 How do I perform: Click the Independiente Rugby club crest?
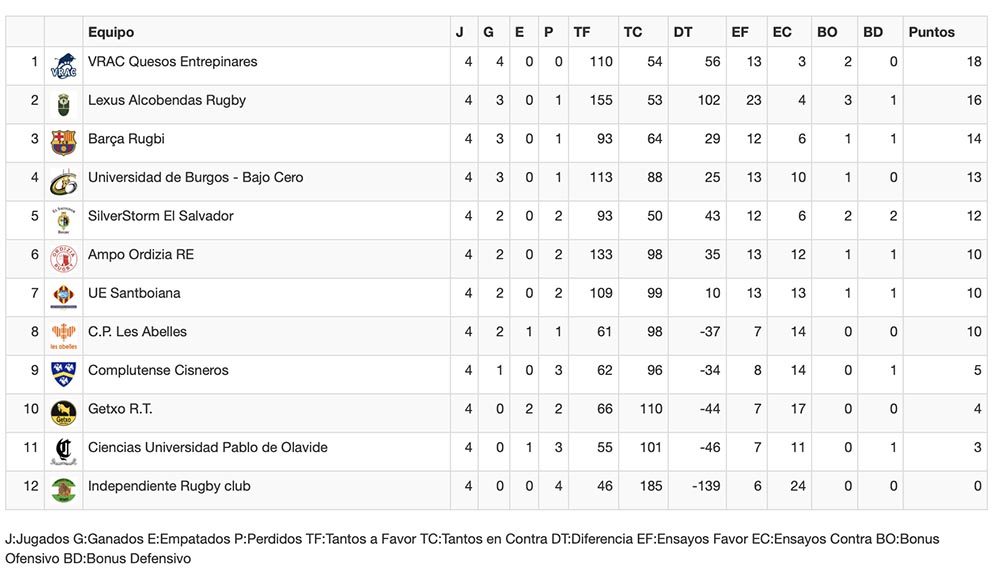(63, 490)
